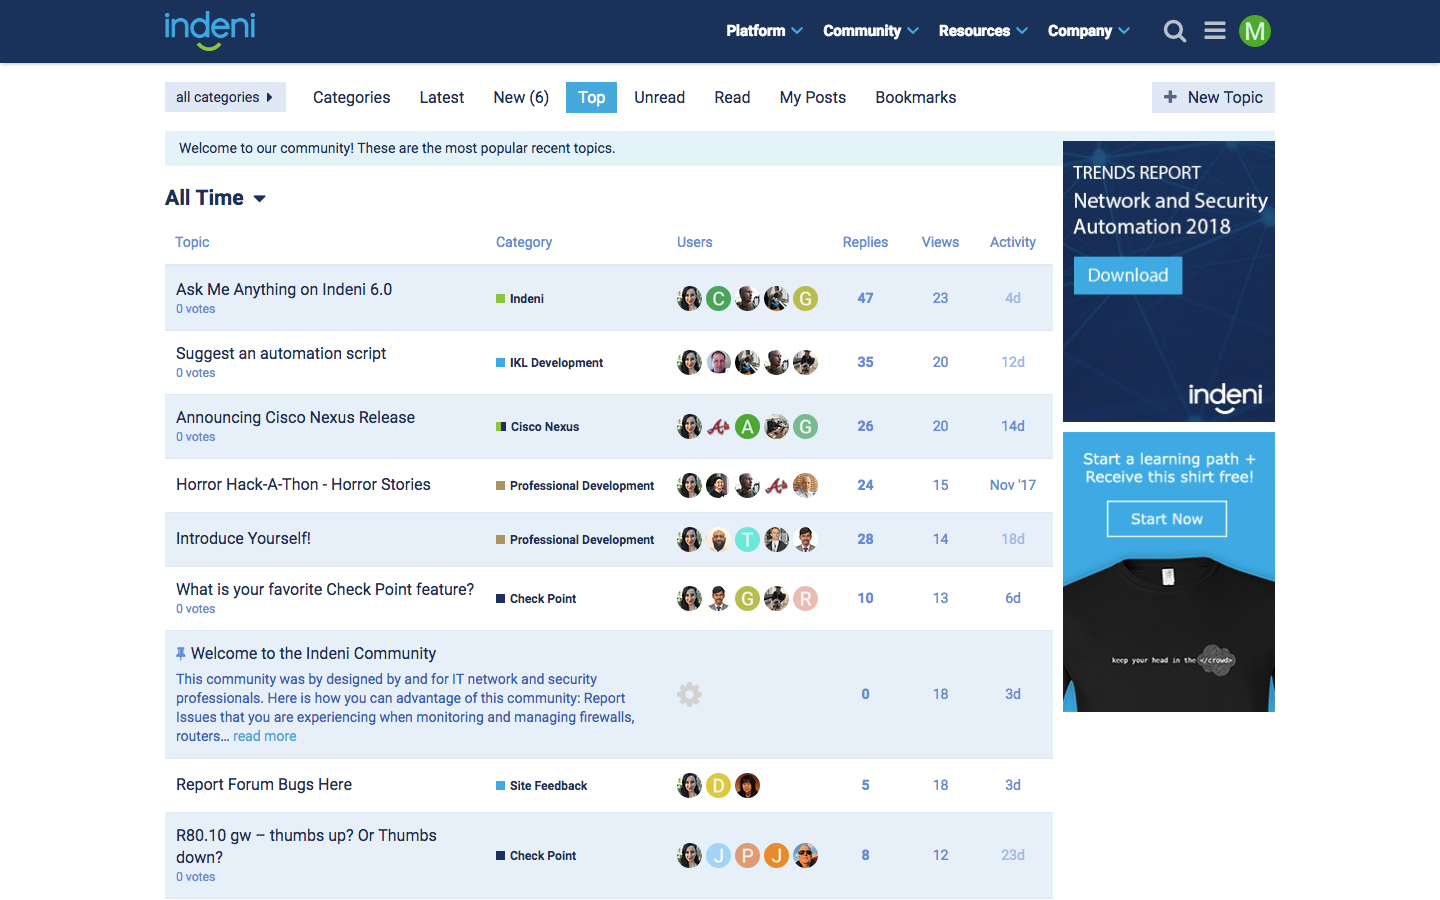Click the orange P avatar in R80.10 row
The image size is (1440, 900).
[747, 855]
